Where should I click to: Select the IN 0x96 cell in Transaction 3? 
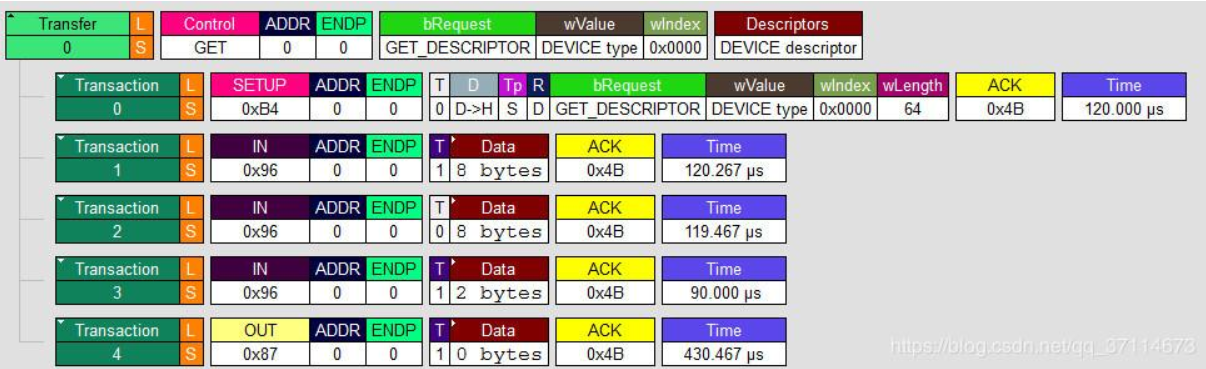[259, 281]
